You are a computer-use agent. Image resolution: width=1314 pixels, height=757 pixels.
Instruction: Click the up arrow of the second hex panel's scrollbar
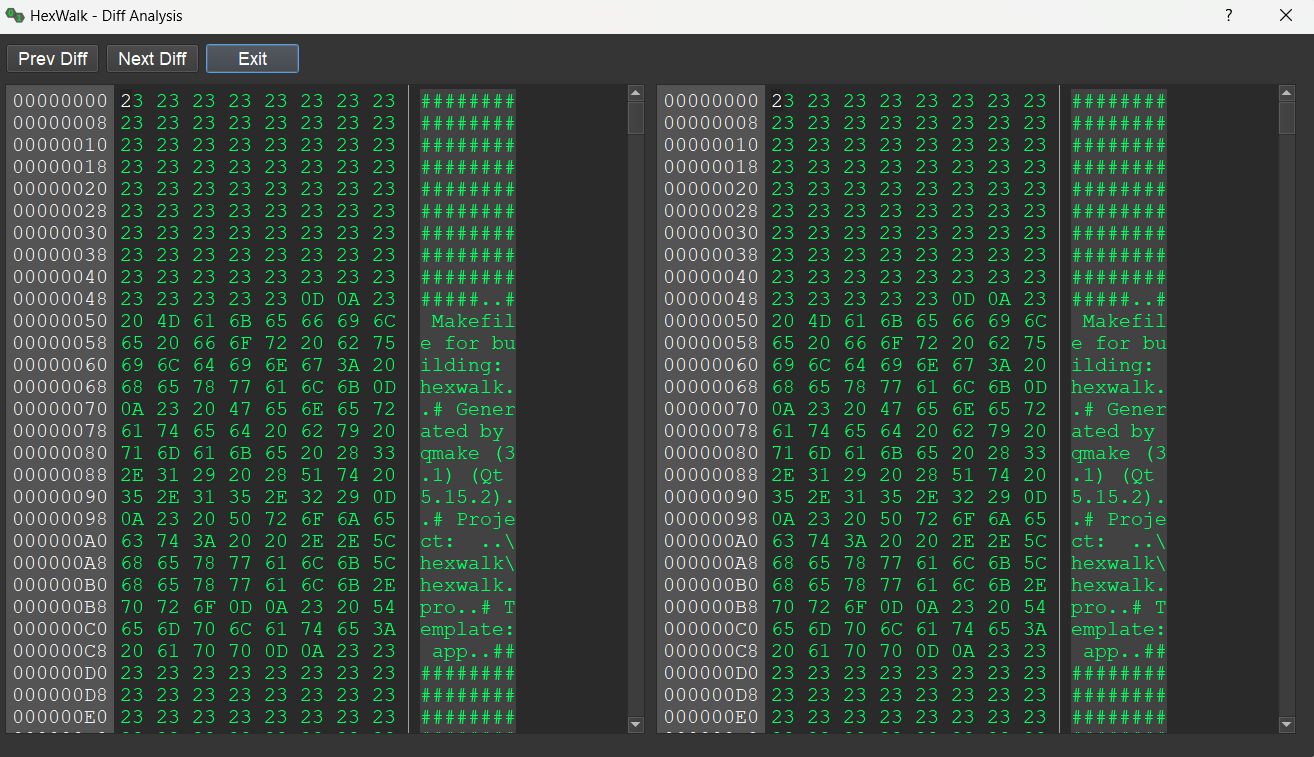pos(1286,92)
